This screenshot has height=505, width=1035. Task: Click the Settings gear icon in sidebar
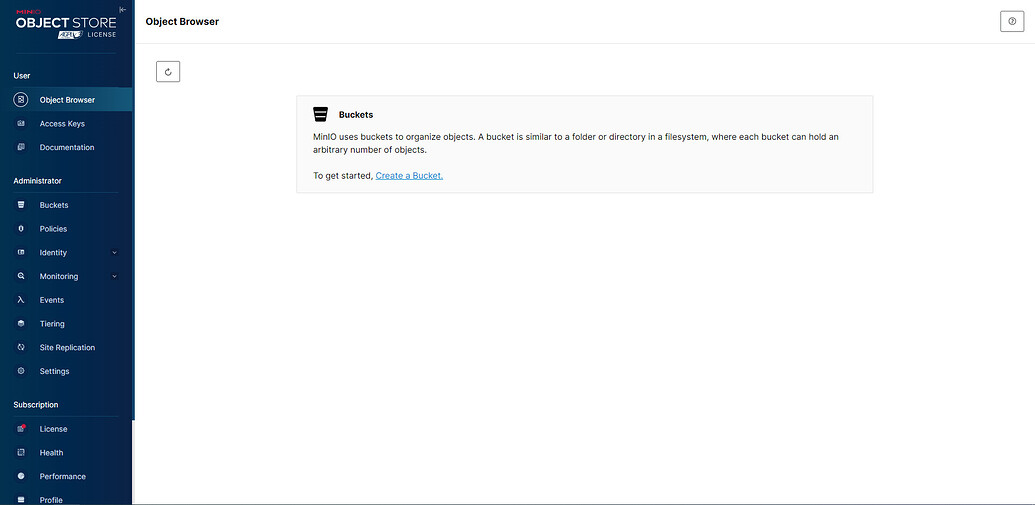tap(21, 371)
